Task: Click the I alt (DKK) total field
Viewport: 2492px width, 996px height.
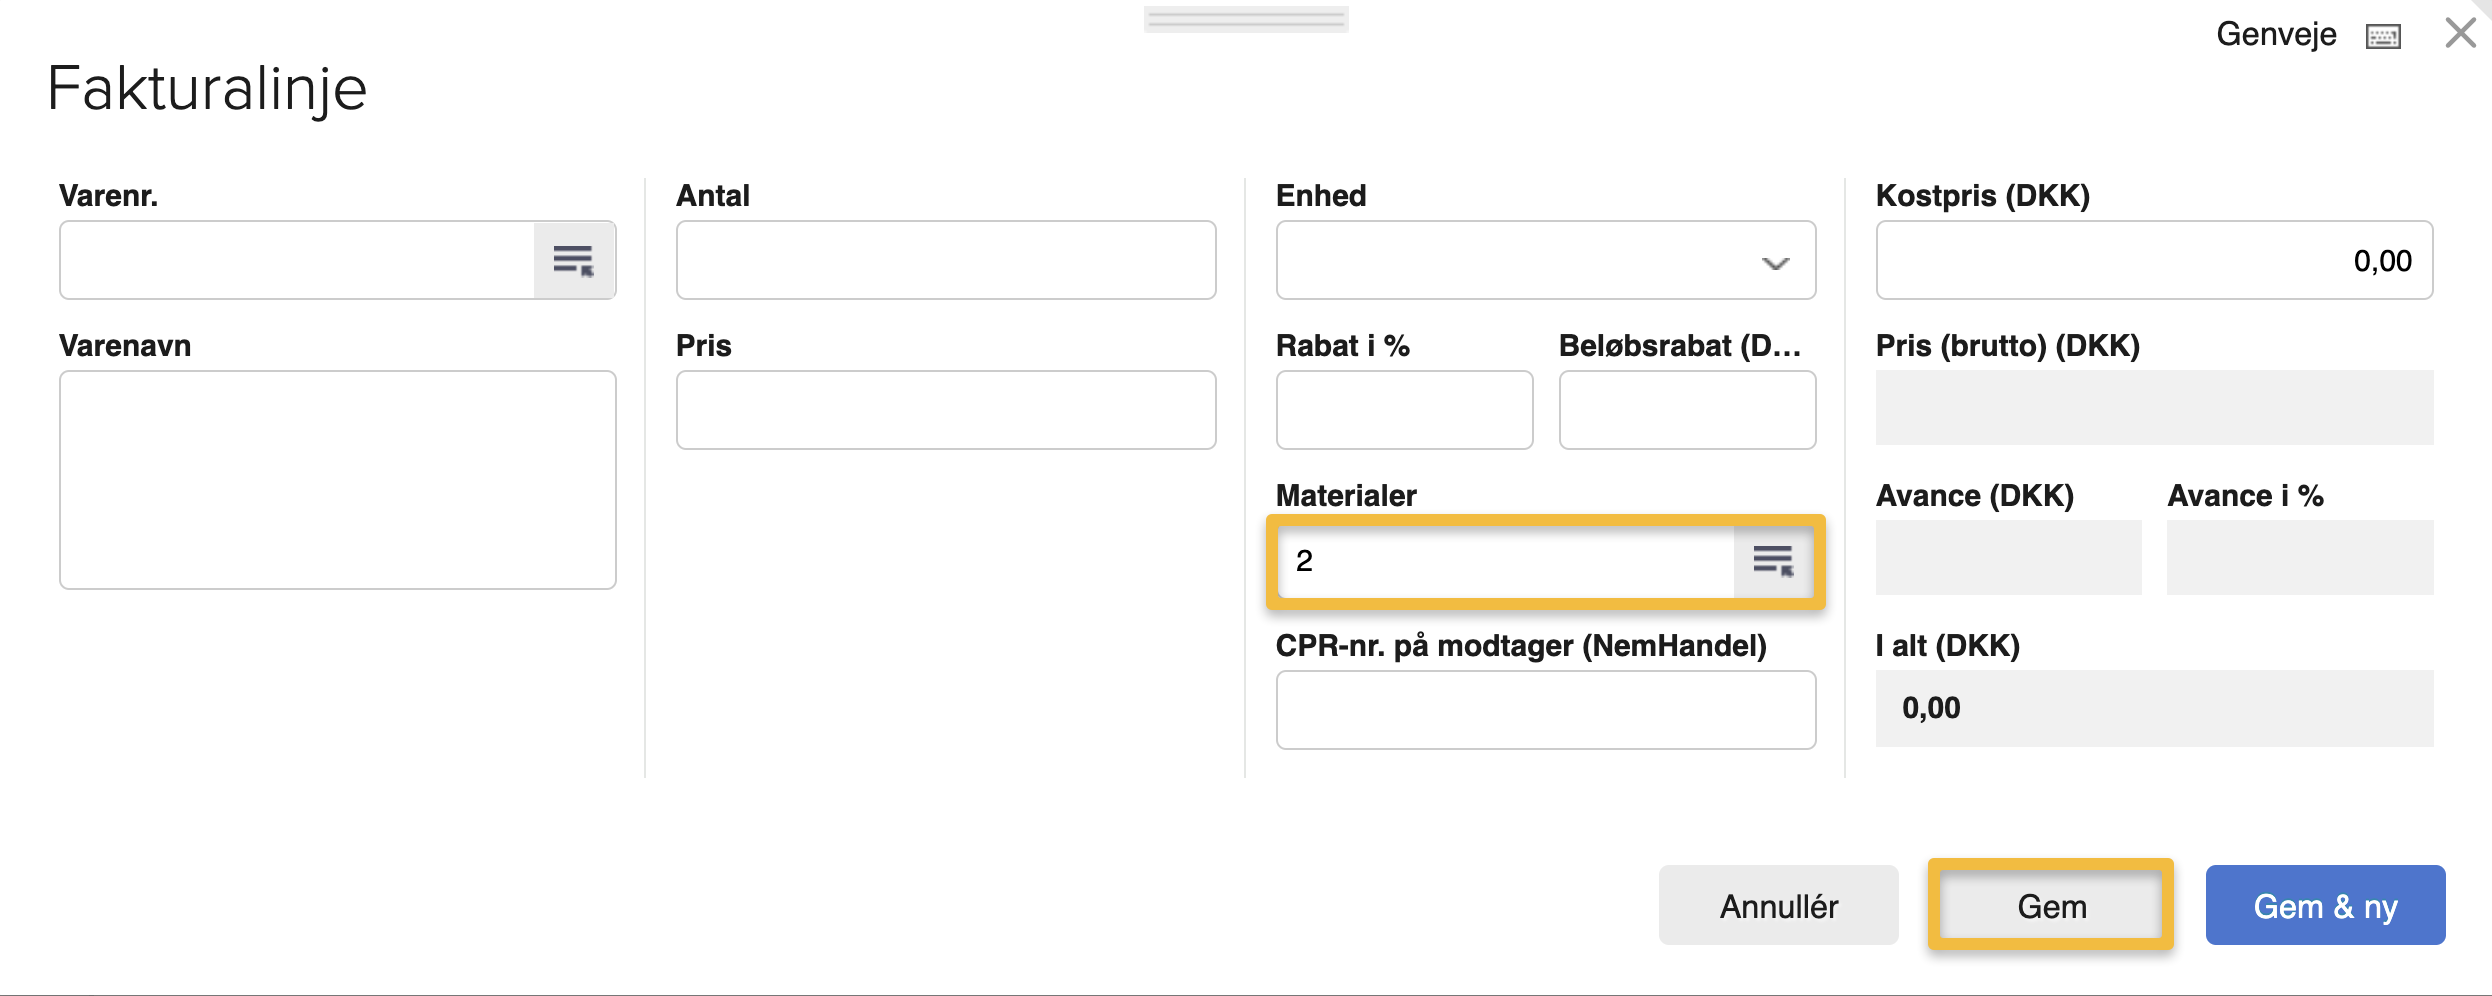Action: click(2153, 709)
